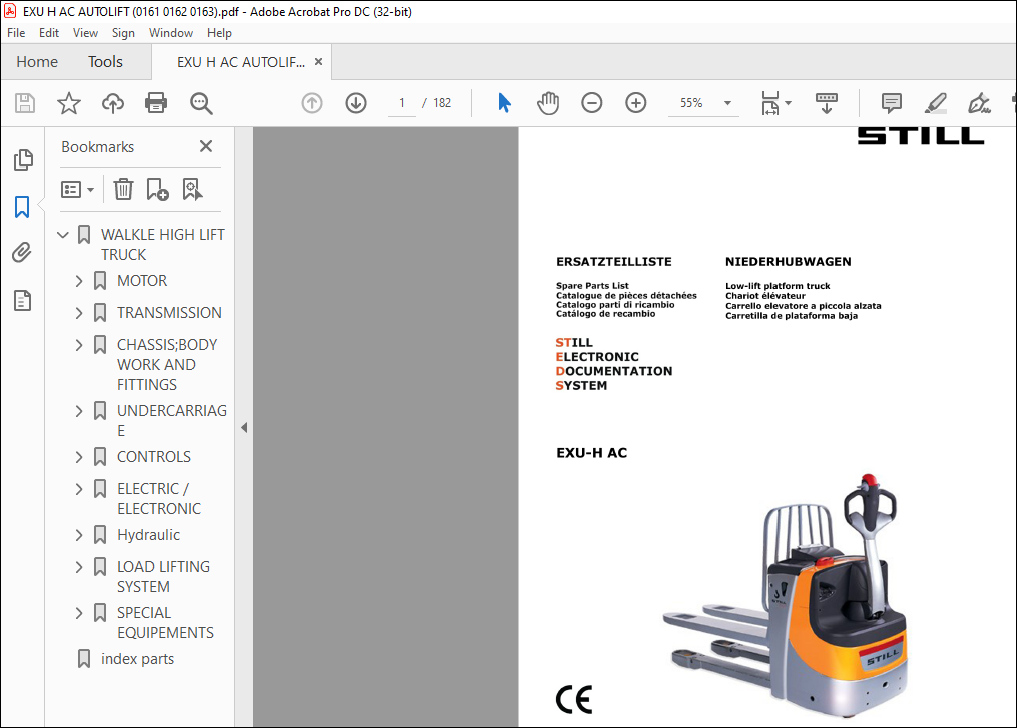Viewport: 1017px width, 728px height.
Task: Click the find current bookmark icon
Action: [193, 189]
